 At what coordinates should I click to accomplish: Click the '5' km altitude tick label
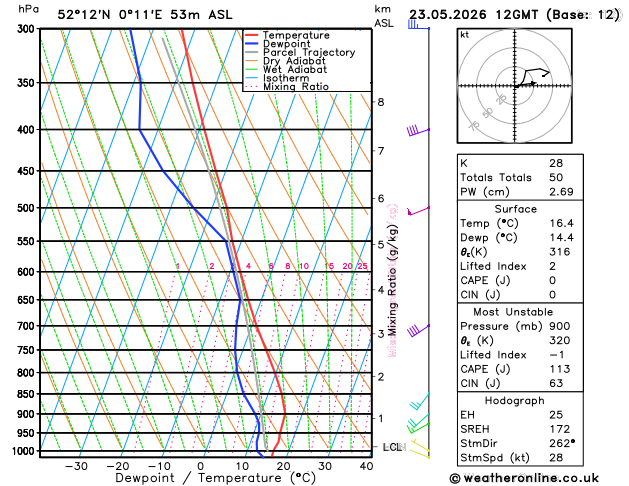(381, 244)
